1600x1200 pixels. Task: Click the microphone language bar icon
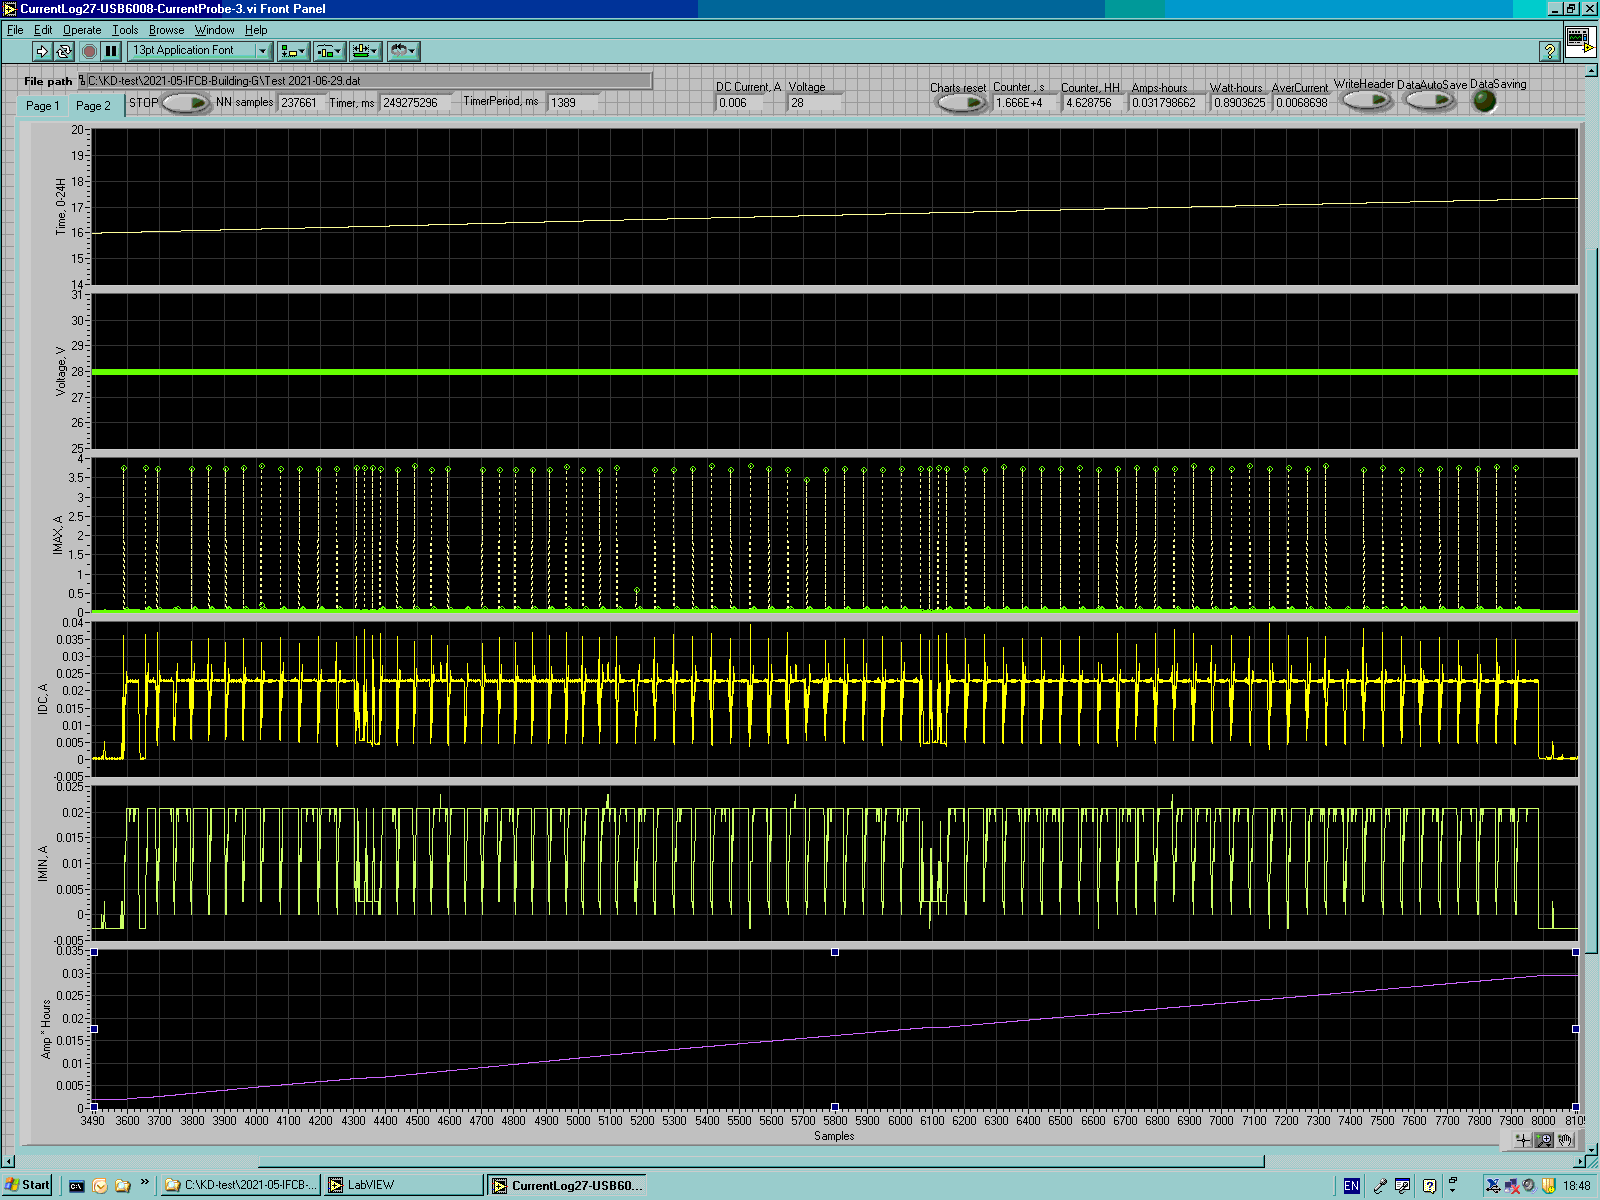pyautogui.click(x=1380, y=1186)
